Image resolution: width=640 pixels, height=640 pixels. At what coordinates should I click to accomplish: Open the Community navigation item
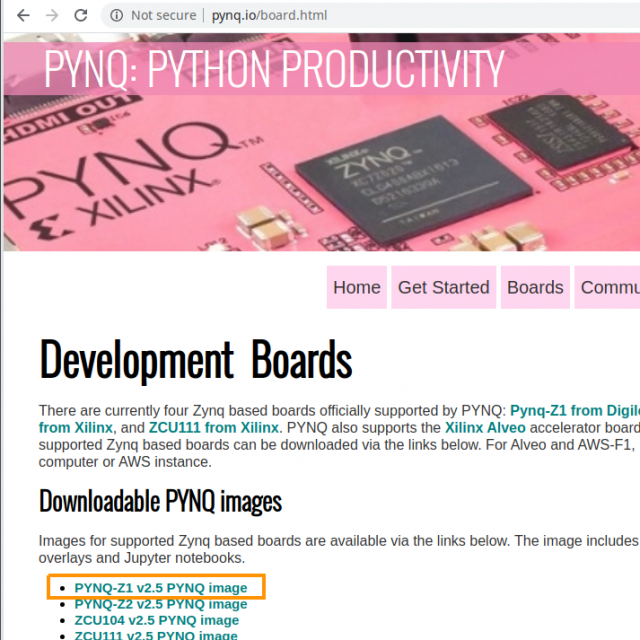point(609,288)
